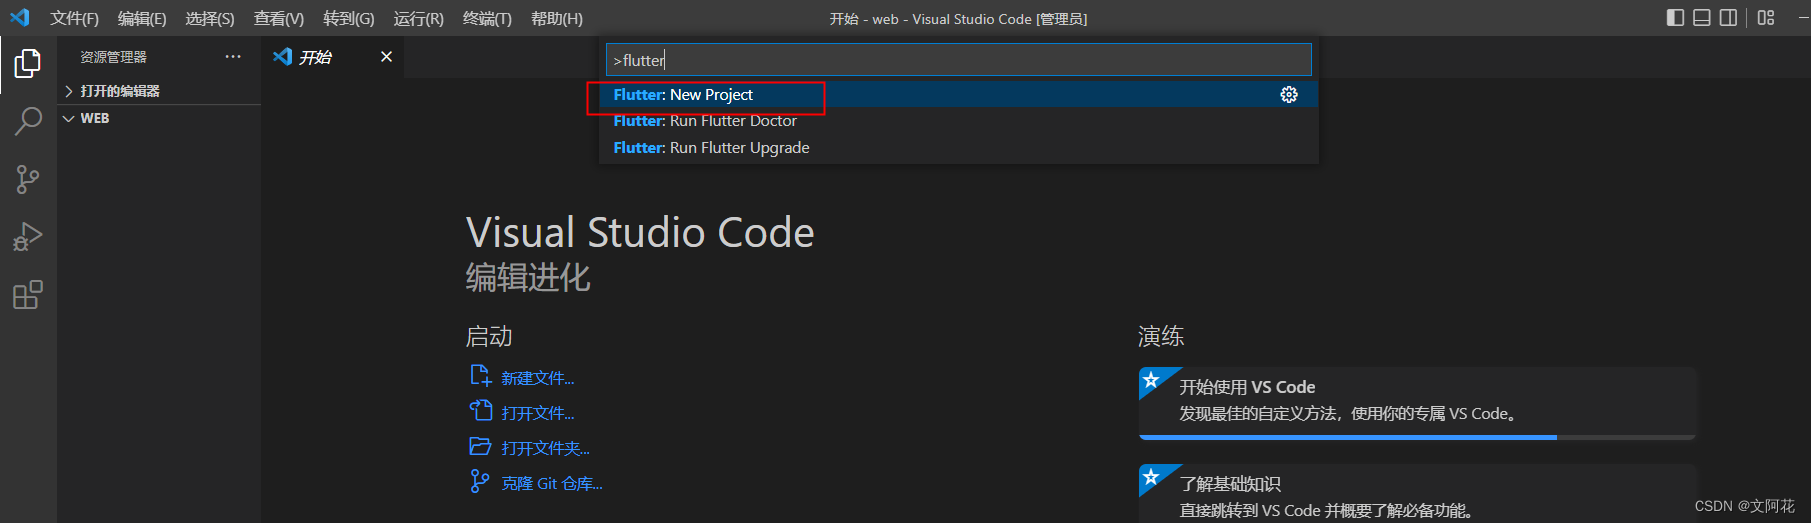Open the Run and Debug view
The height and width of the screenshot is (523, 1811).
pos(28,237)
